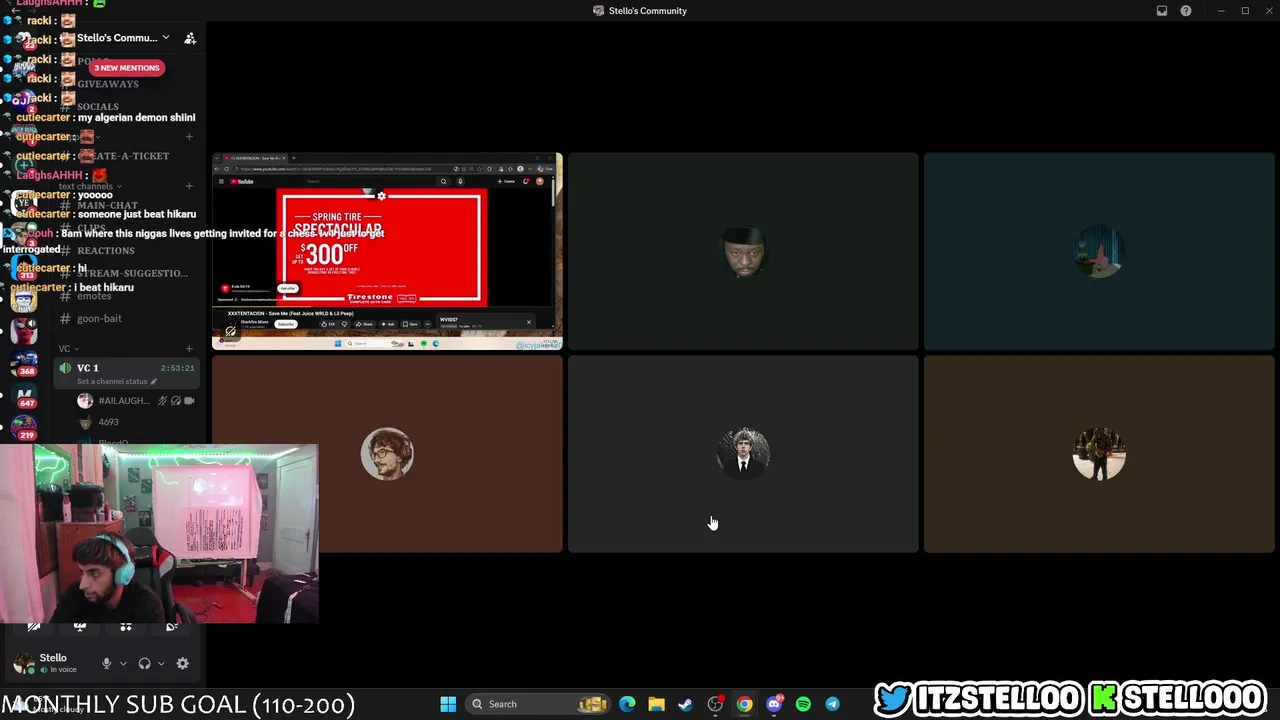This screenshot has width=1280, height=720.
Task: Open Spotify from taskbar
Action: (803, 704)
